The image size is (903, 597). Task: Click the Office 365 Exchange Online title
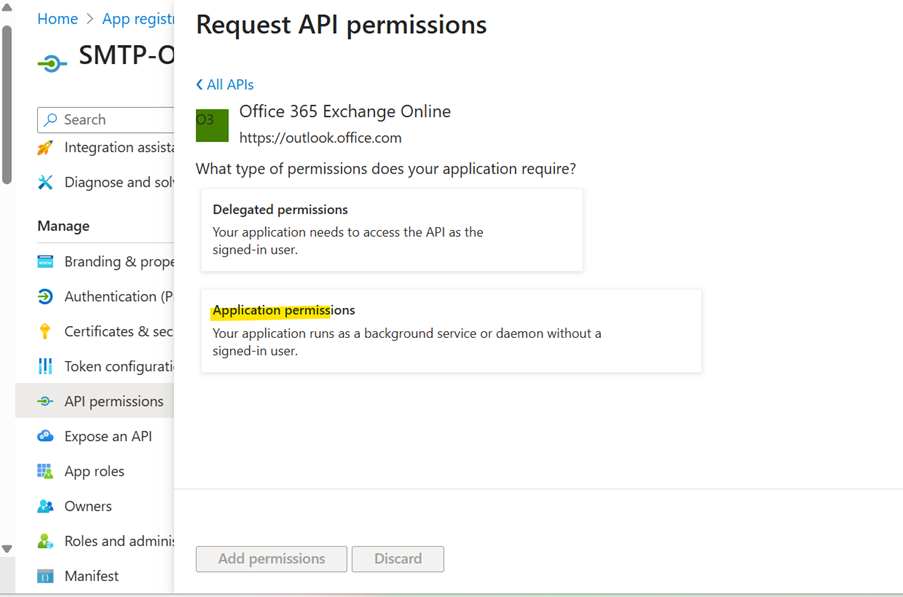click(345, 111)
